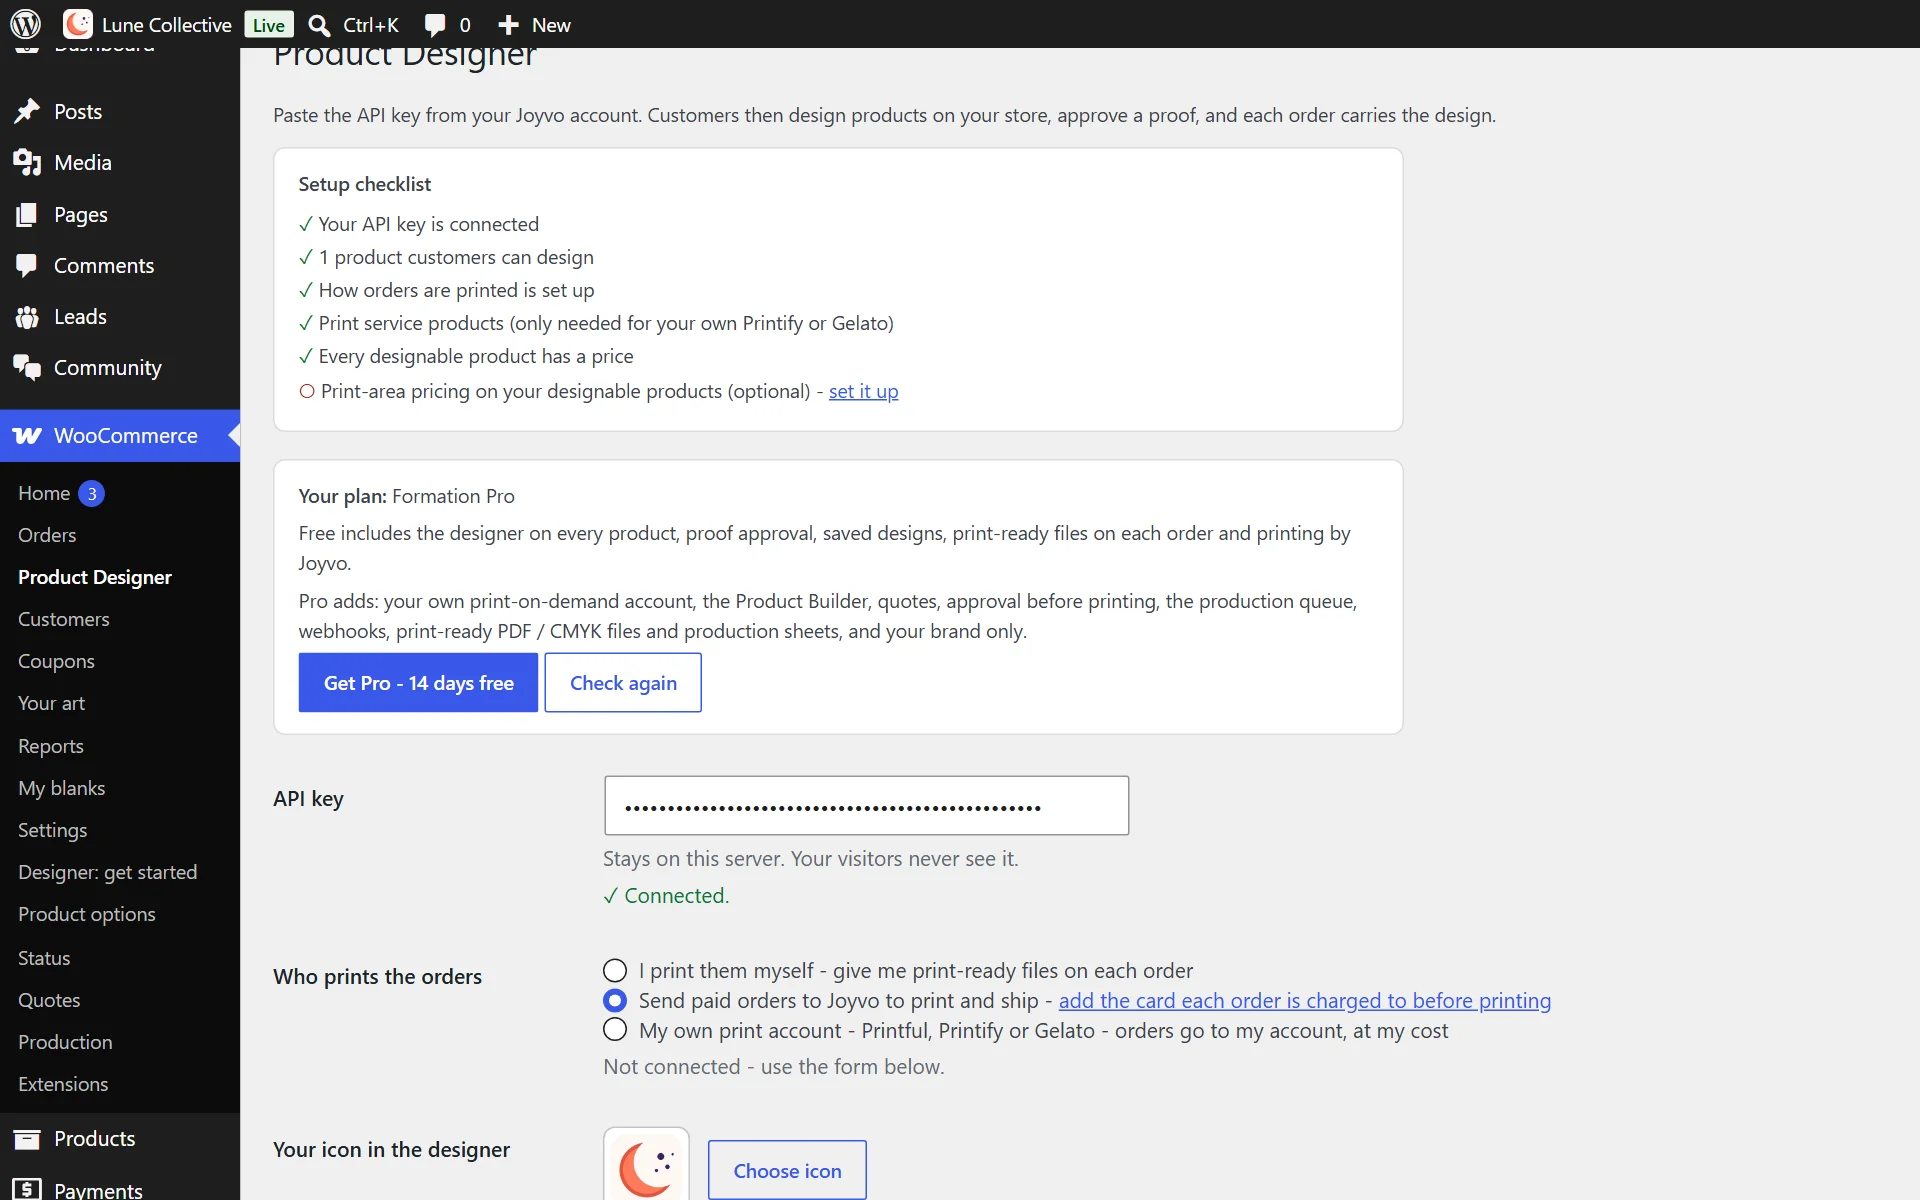Click the Community chat icon
Image resolution: width=1920 pixels, height=1200 pixels.
point(27,368)
